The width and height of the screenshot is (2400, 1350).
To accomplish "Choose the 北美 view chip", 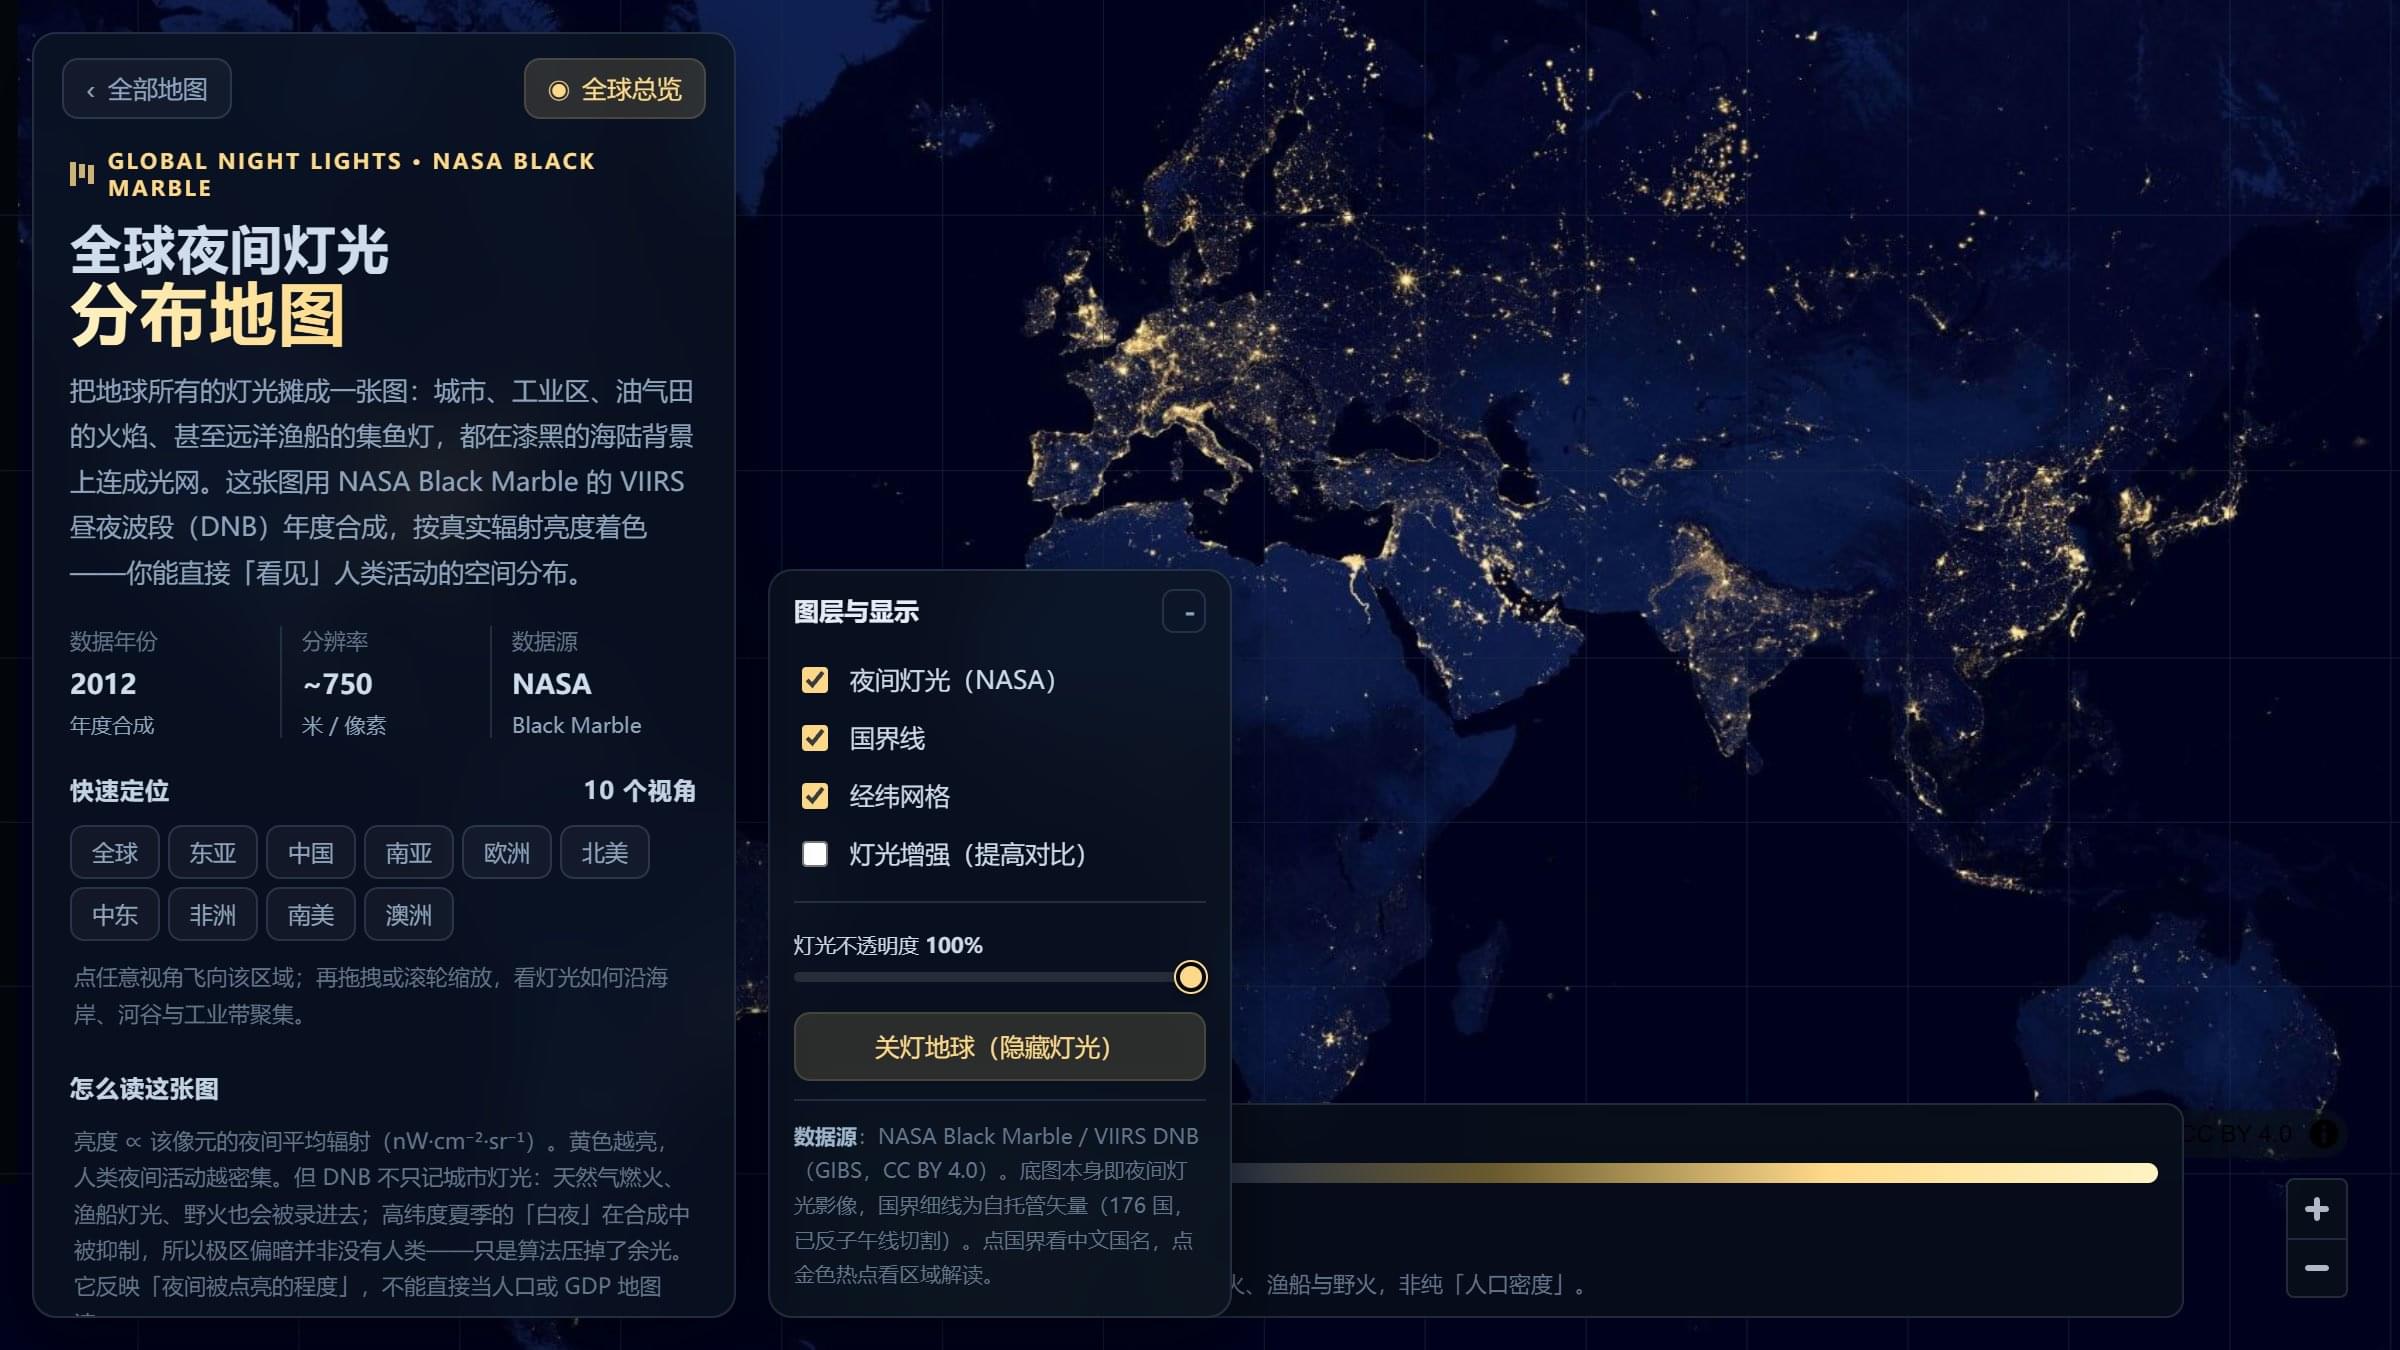I will pyautogui.click(x=605, y=853).
